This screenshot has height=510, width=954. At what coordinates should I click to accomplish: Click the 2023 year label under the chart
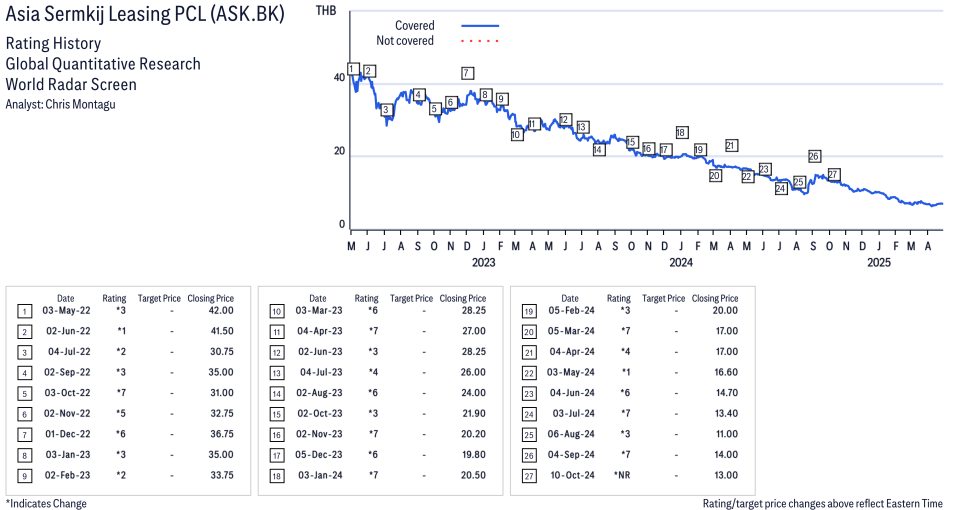pos(483,262)
